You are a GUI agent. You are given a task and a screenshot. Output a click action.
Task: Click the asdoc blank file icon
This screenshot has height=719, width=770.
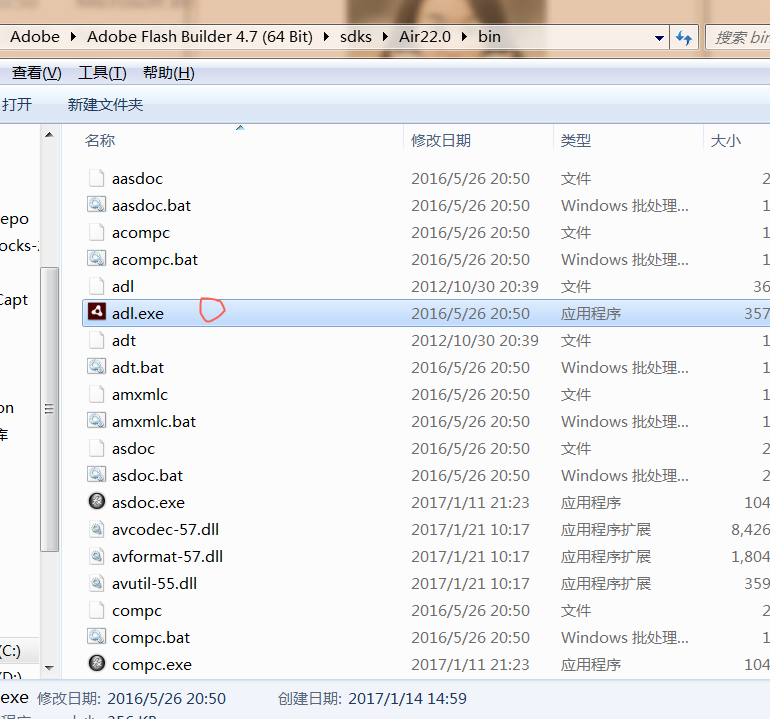[x=96, y=448]
